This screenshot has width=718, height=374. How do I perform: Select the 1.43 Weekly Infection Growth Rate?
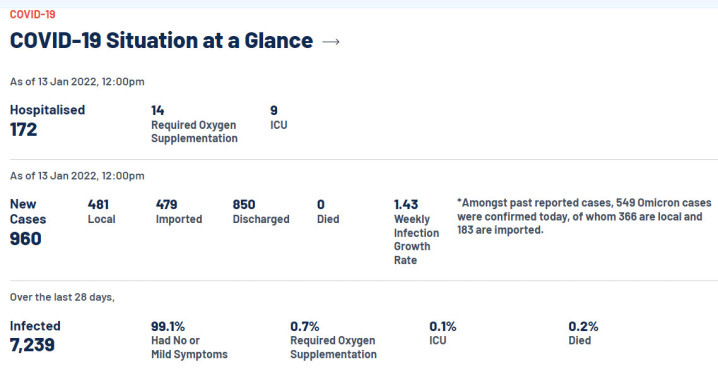point(416,232)
